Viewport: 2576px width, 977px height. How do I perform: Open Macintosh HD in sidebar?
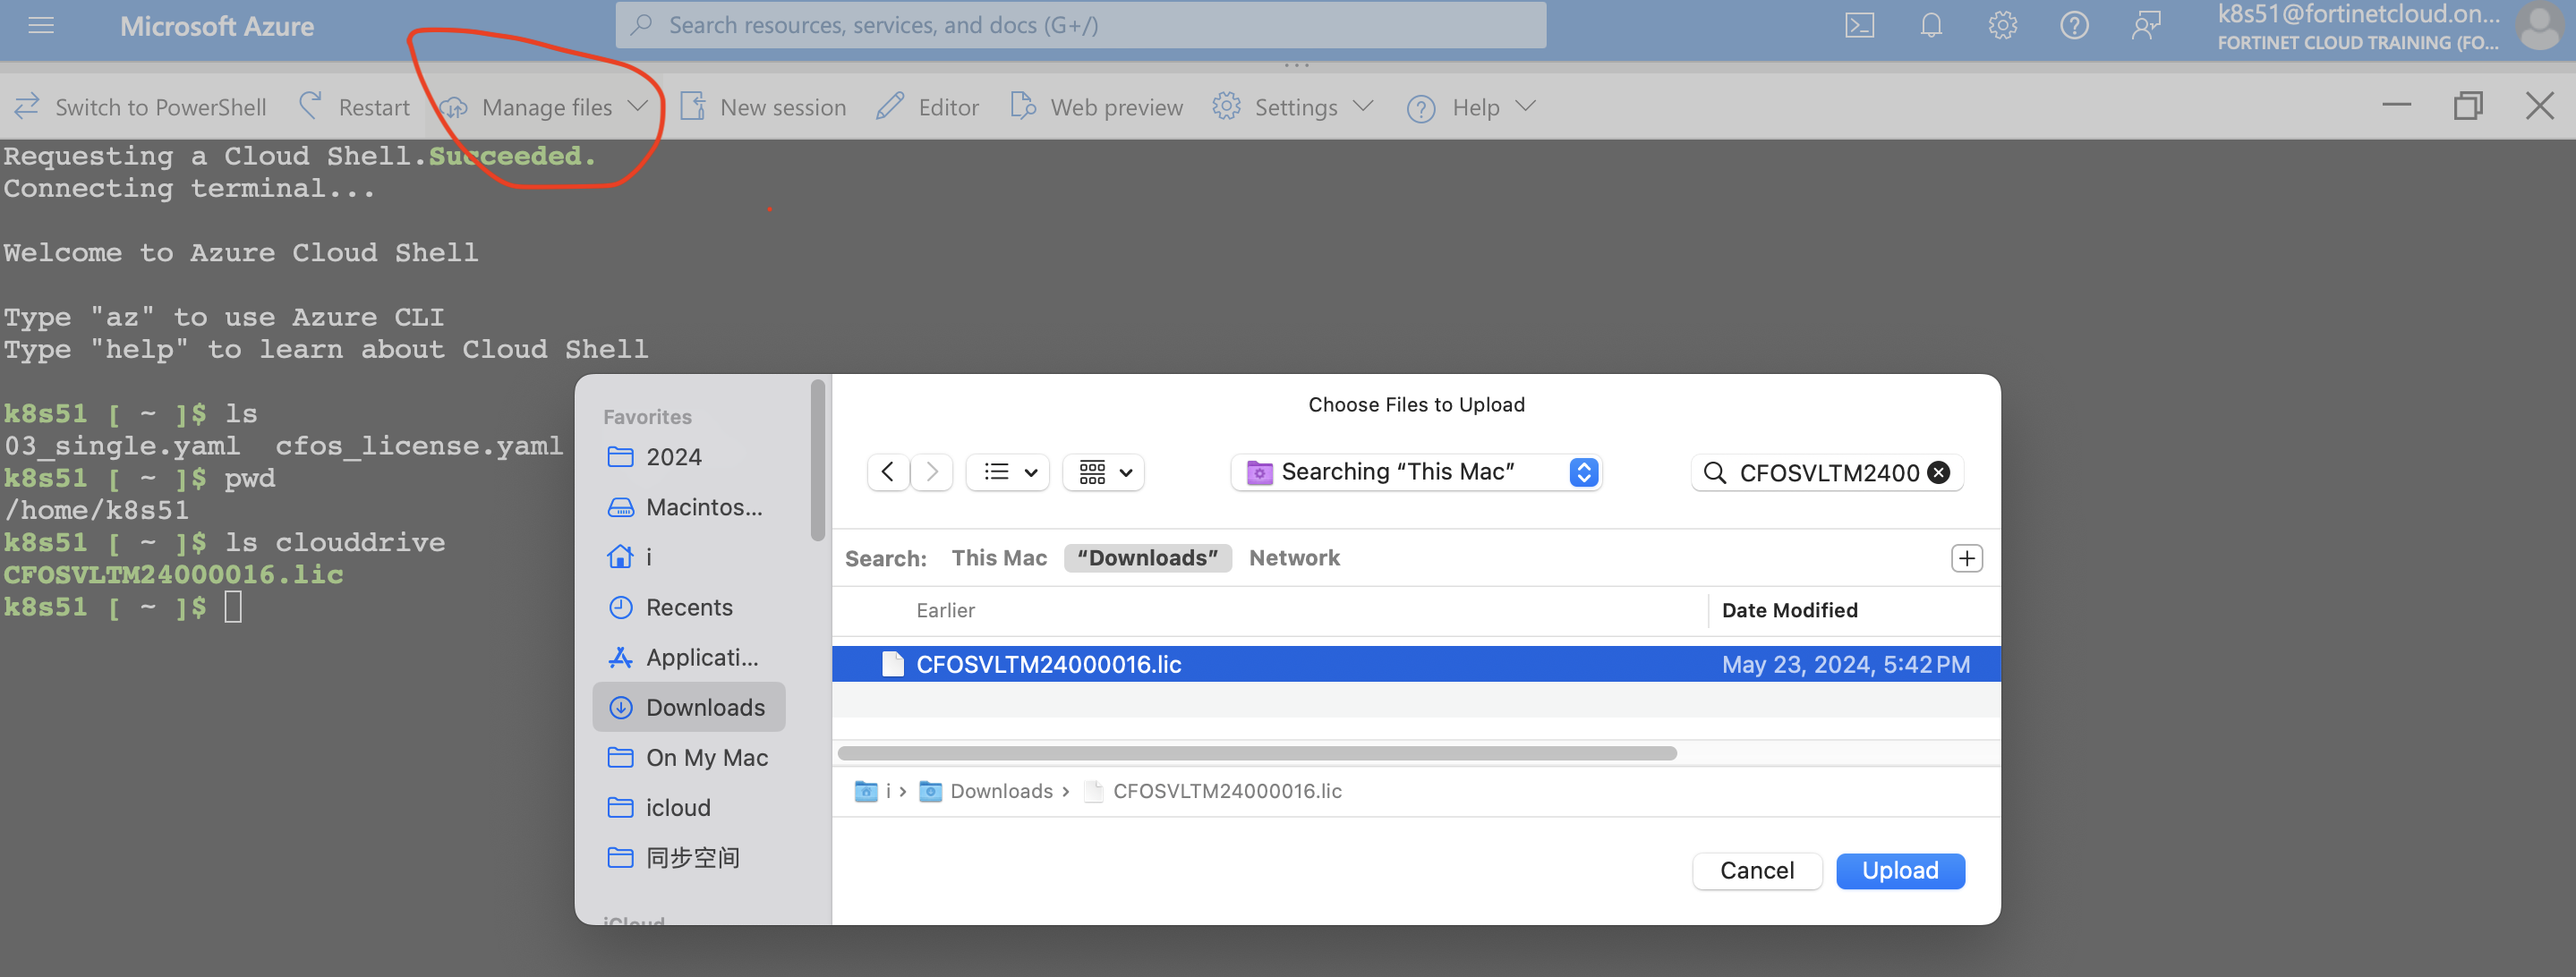tap(690, 507)
